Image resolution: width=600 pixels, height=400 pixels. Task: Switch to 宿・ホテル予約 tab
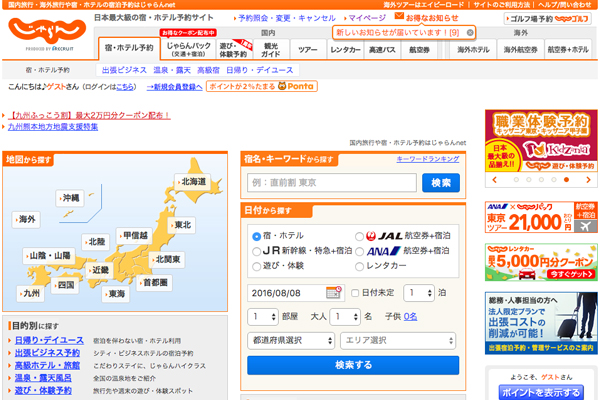[129, 48]
